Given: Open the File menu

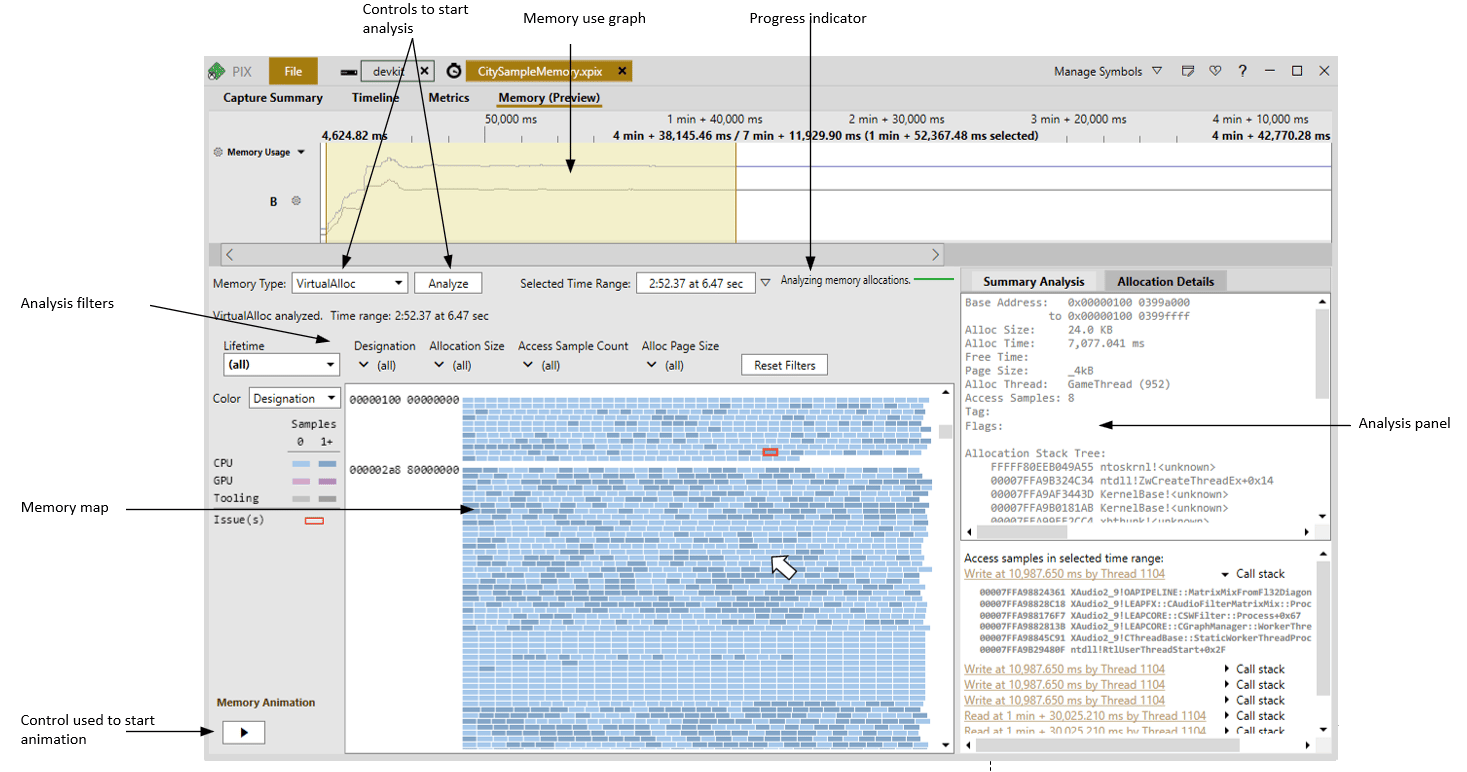Looking at the screenshot, I should coord(293,71).
